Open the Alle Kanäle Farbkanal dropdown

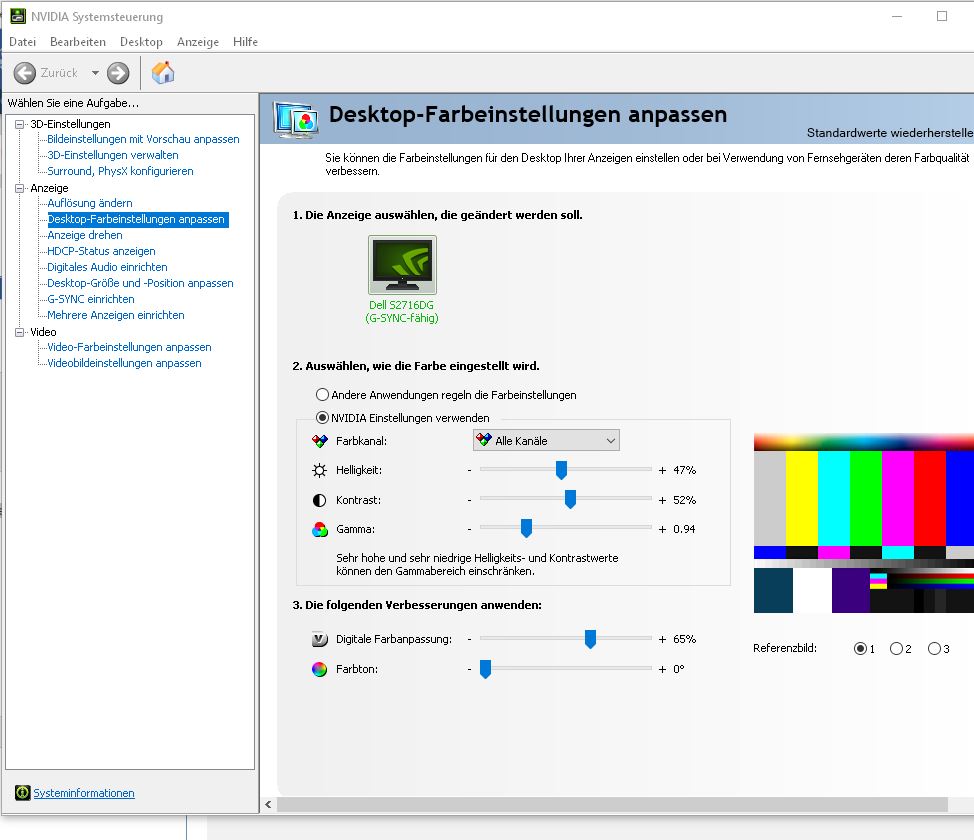pyautogui.click(x=546, y=441)
